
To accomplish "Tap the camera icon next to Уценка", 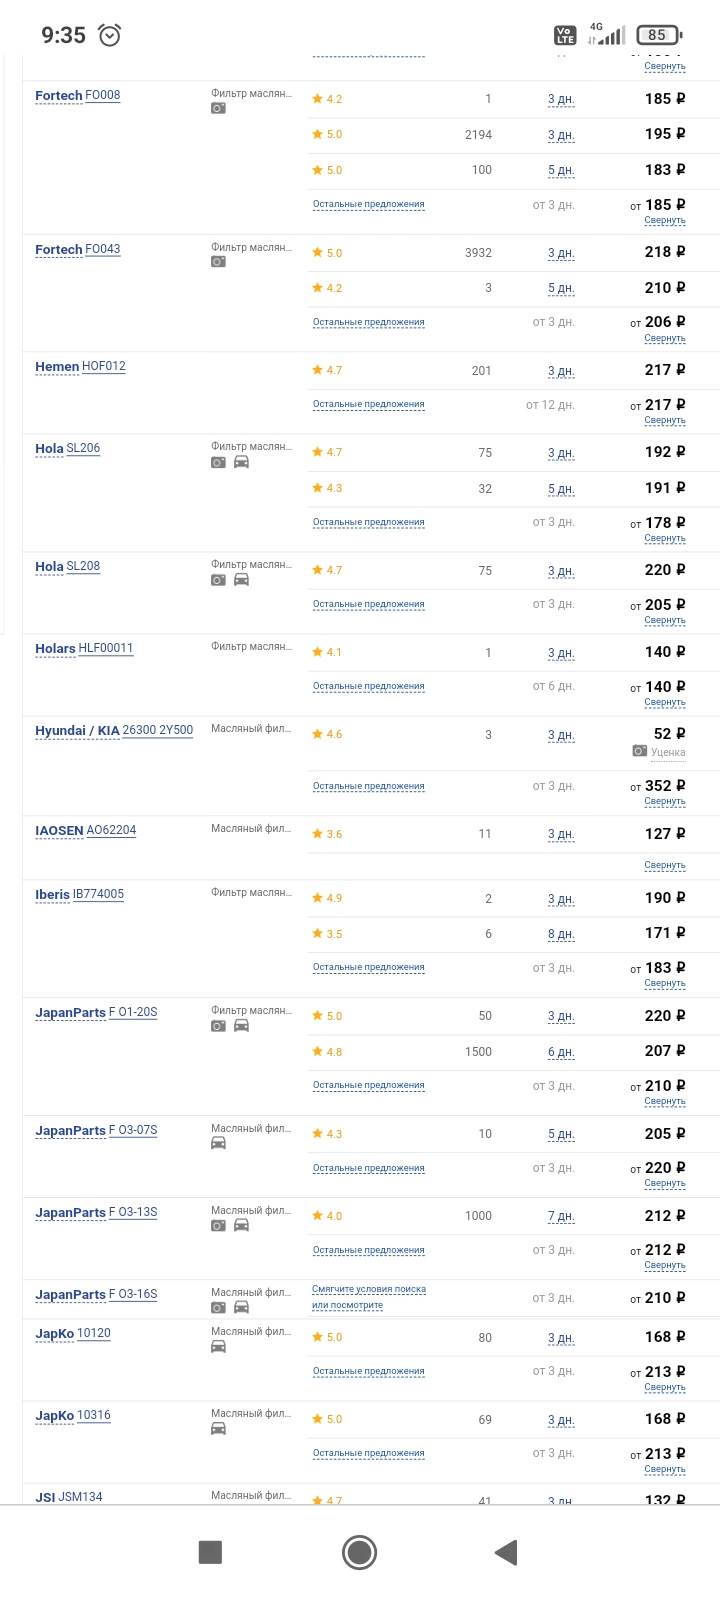I will coord(639,751).
